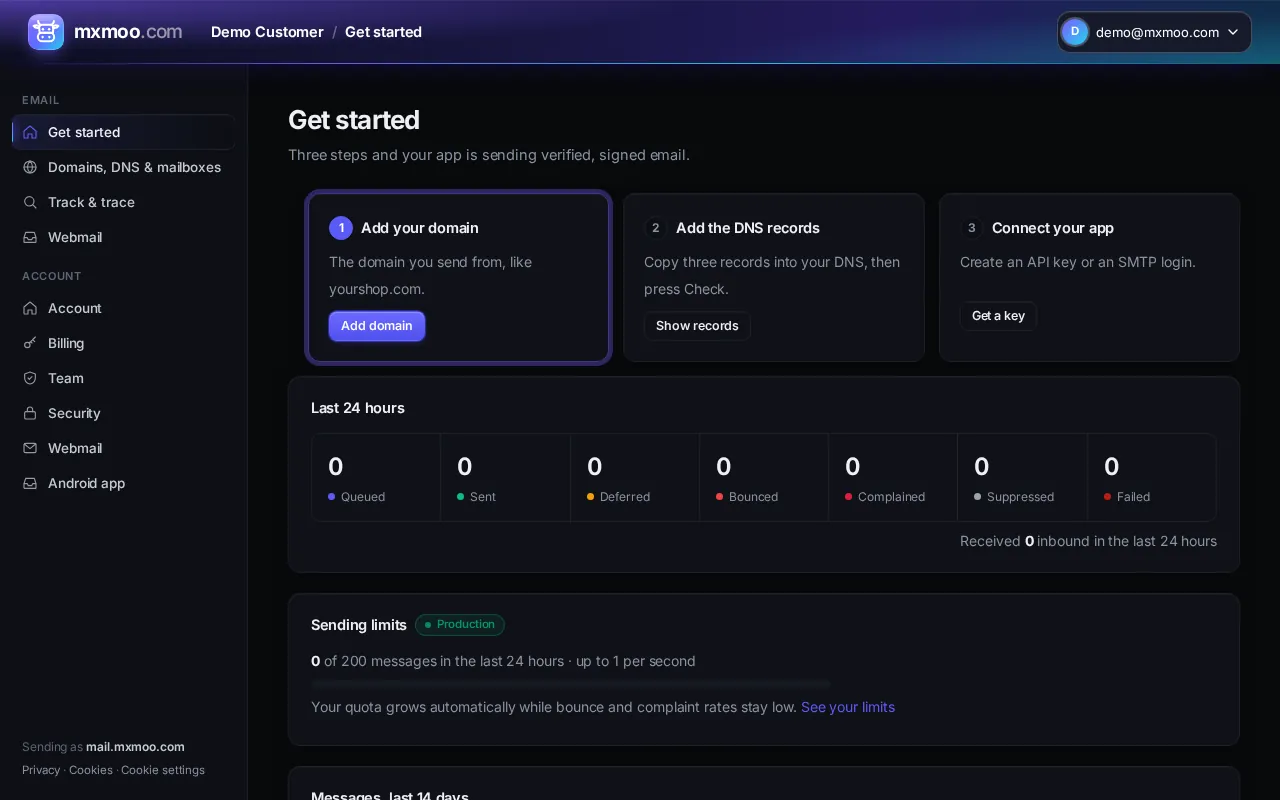
Task: Click the green Production badge
Action: tap(460, 625)
